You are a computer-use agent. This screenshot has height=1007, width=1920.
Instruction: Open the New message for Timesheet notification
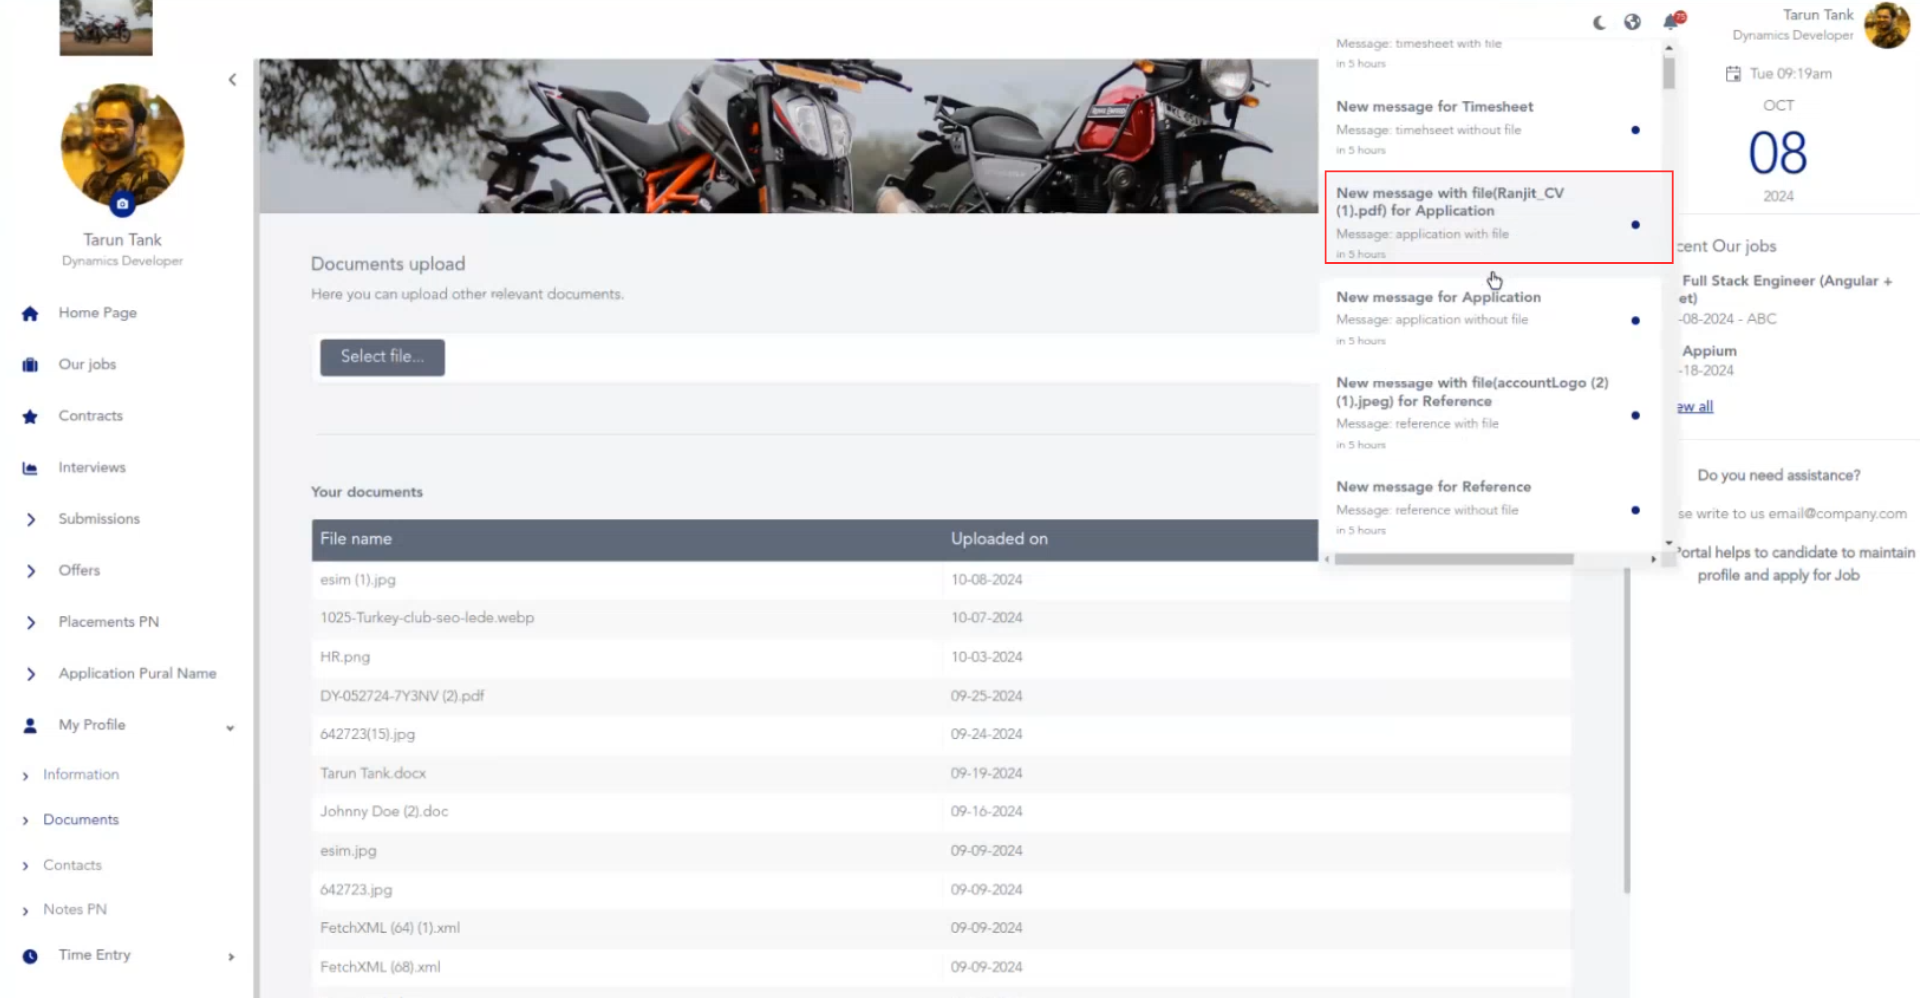(1490, 128)
